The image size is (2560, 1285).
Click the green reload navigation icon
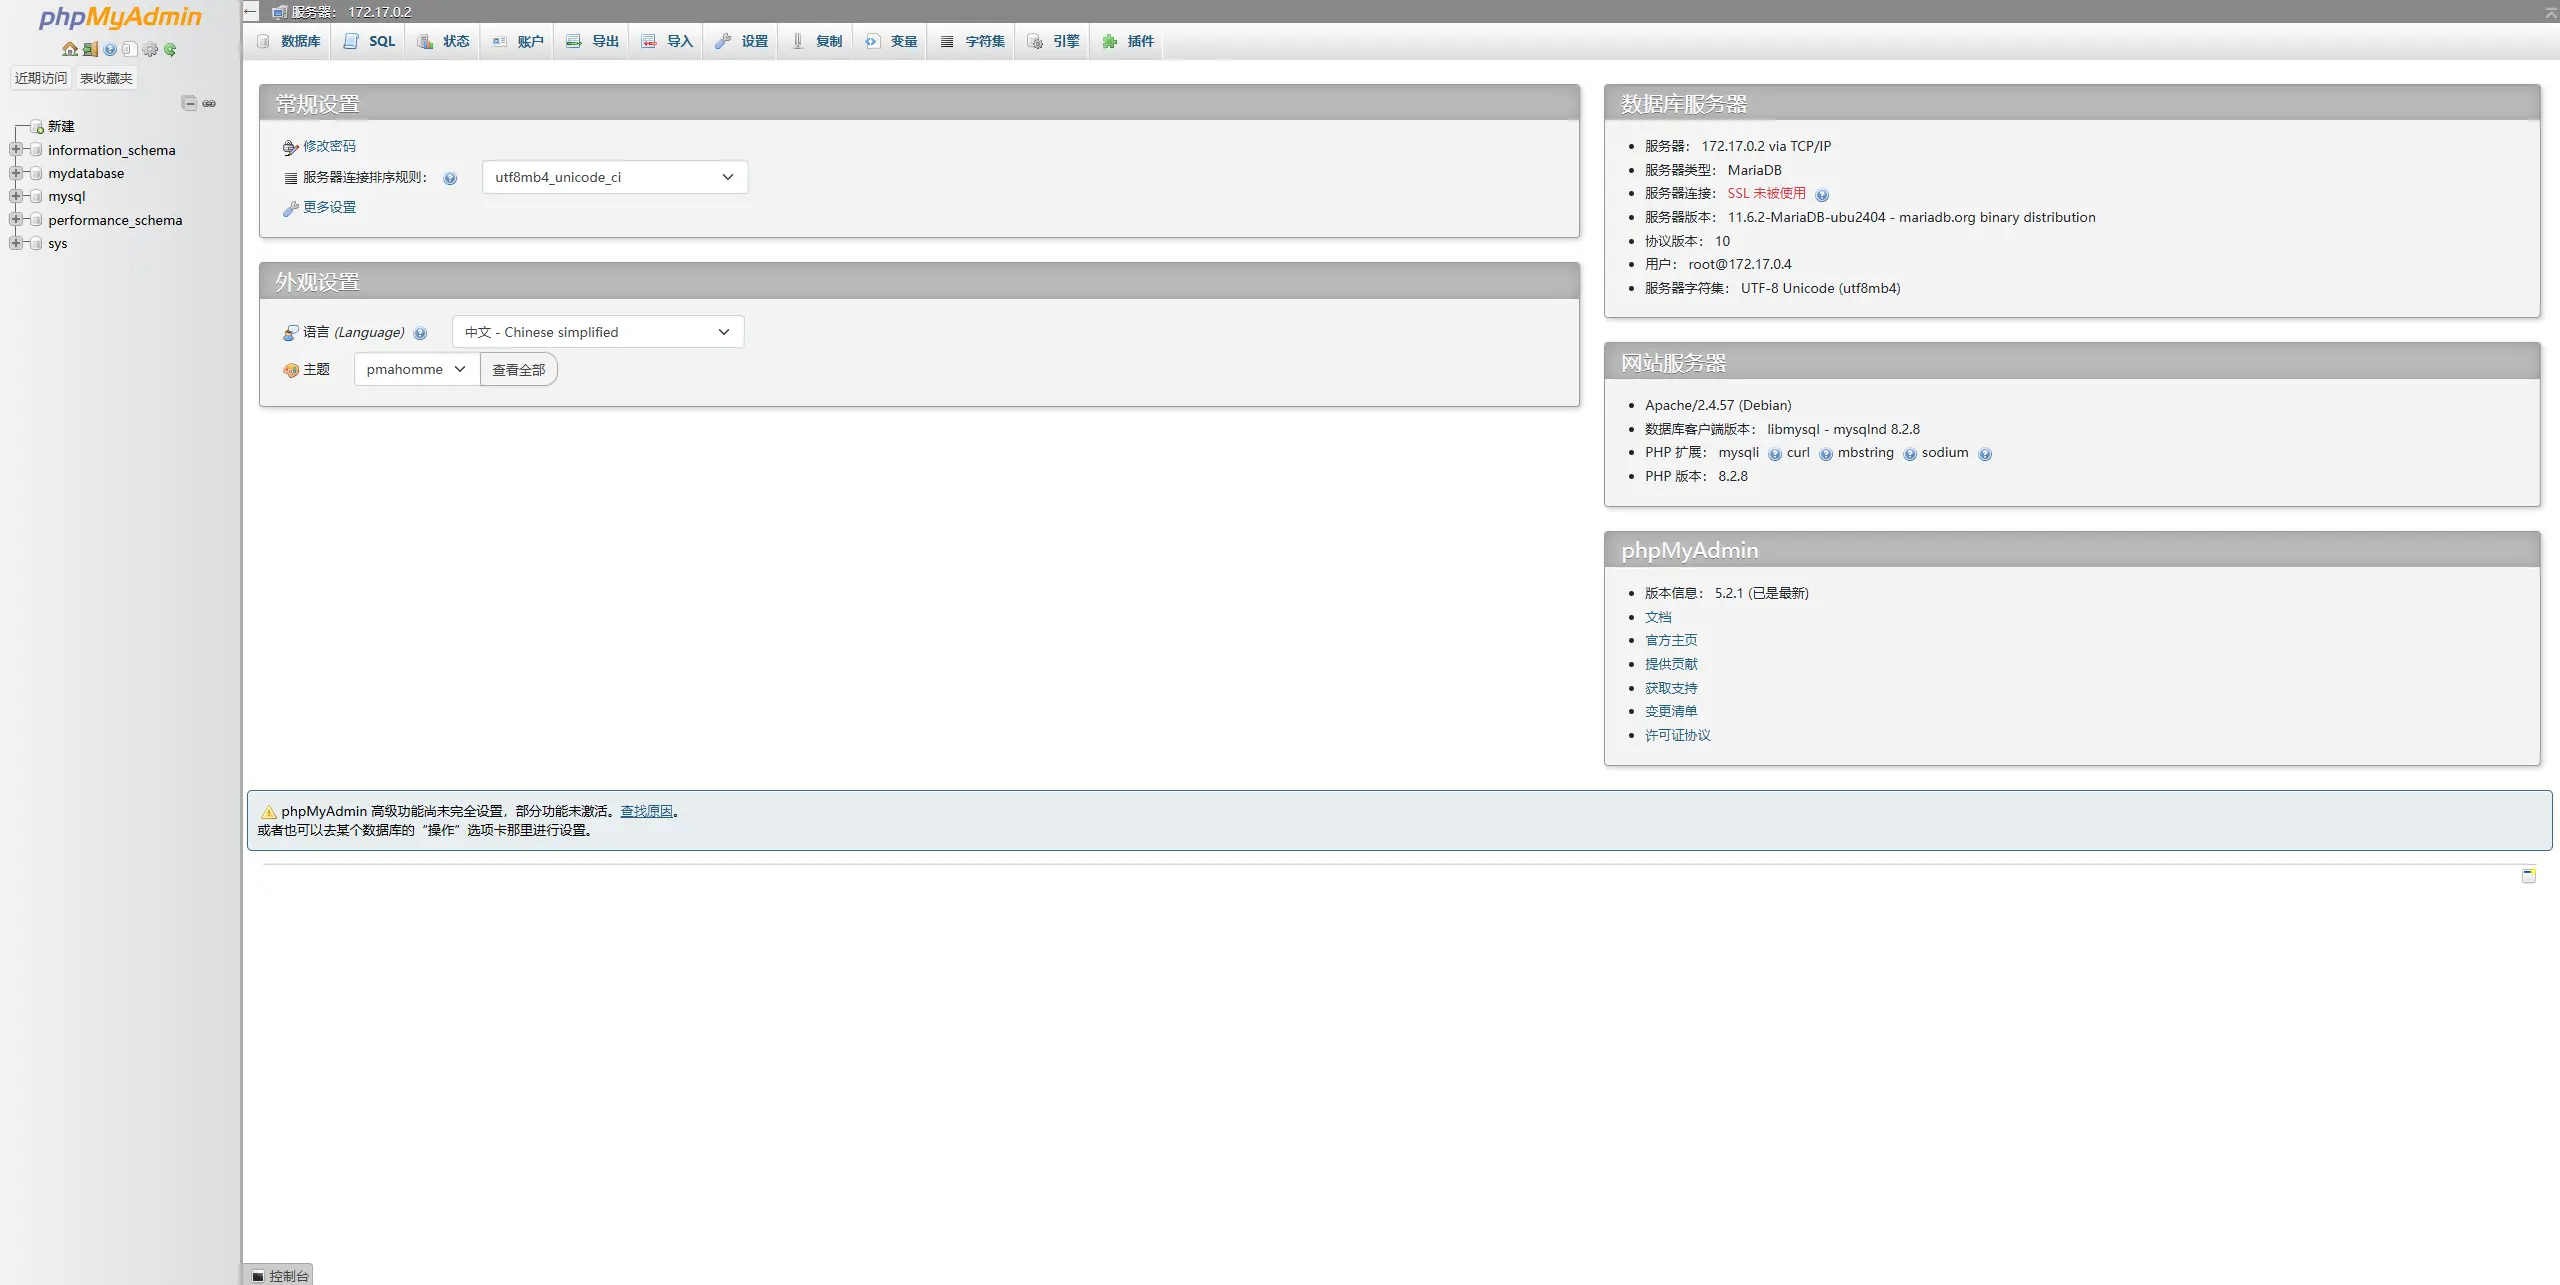click(x=170, y=49)
